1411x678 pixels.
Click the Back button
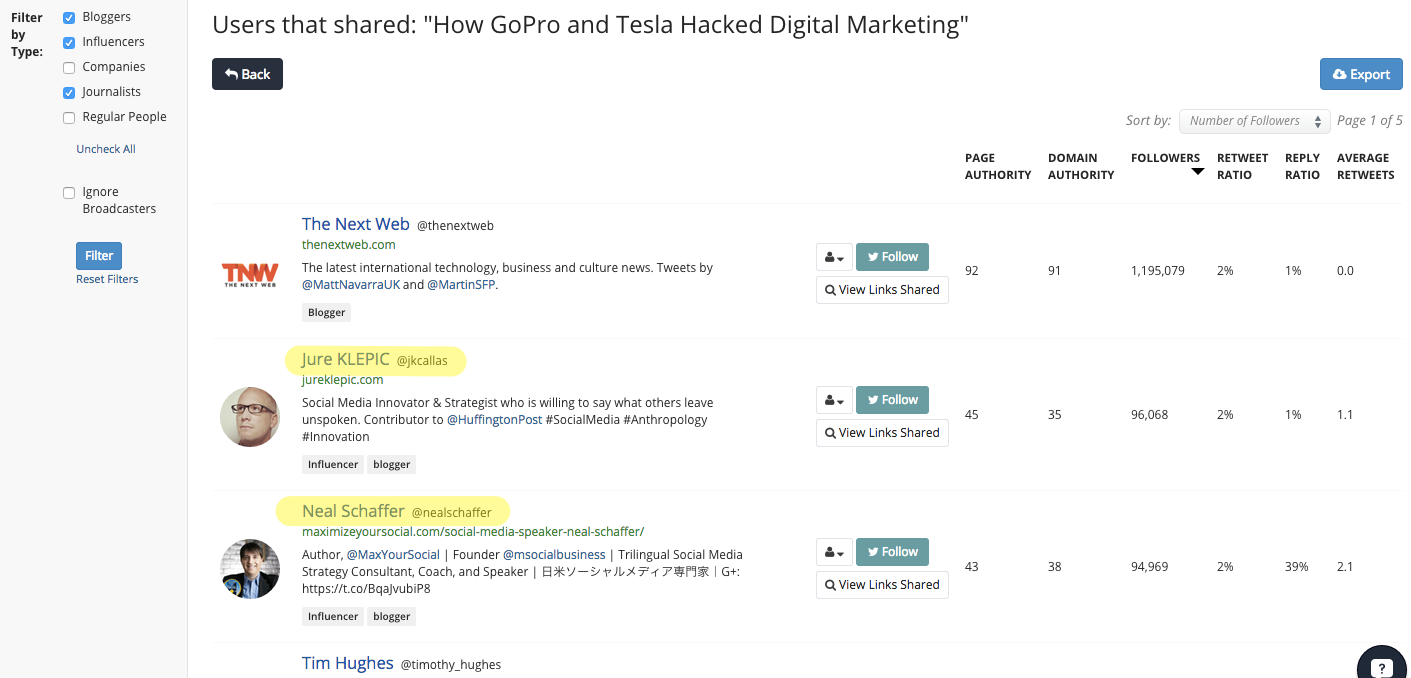click(247, 74)
